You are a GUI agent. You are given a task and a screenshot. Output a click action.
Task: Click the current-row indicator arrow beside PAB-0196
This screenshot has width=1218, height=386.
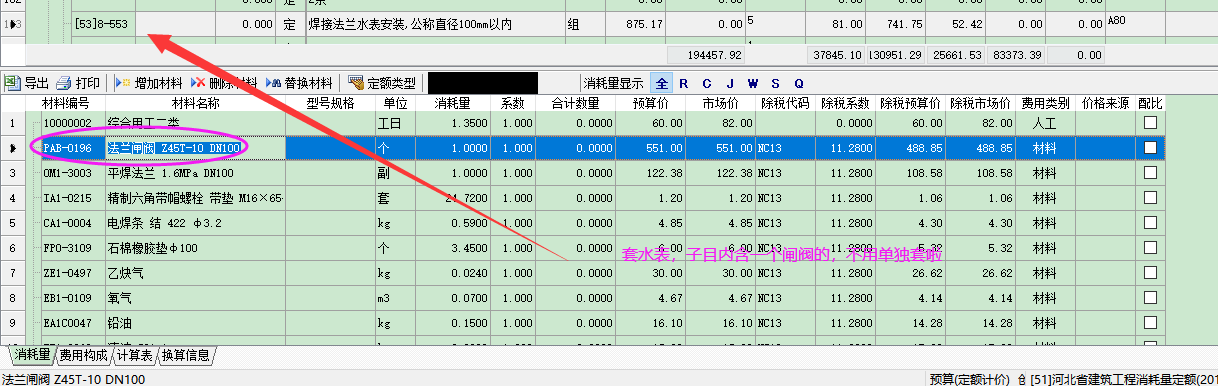13,147
